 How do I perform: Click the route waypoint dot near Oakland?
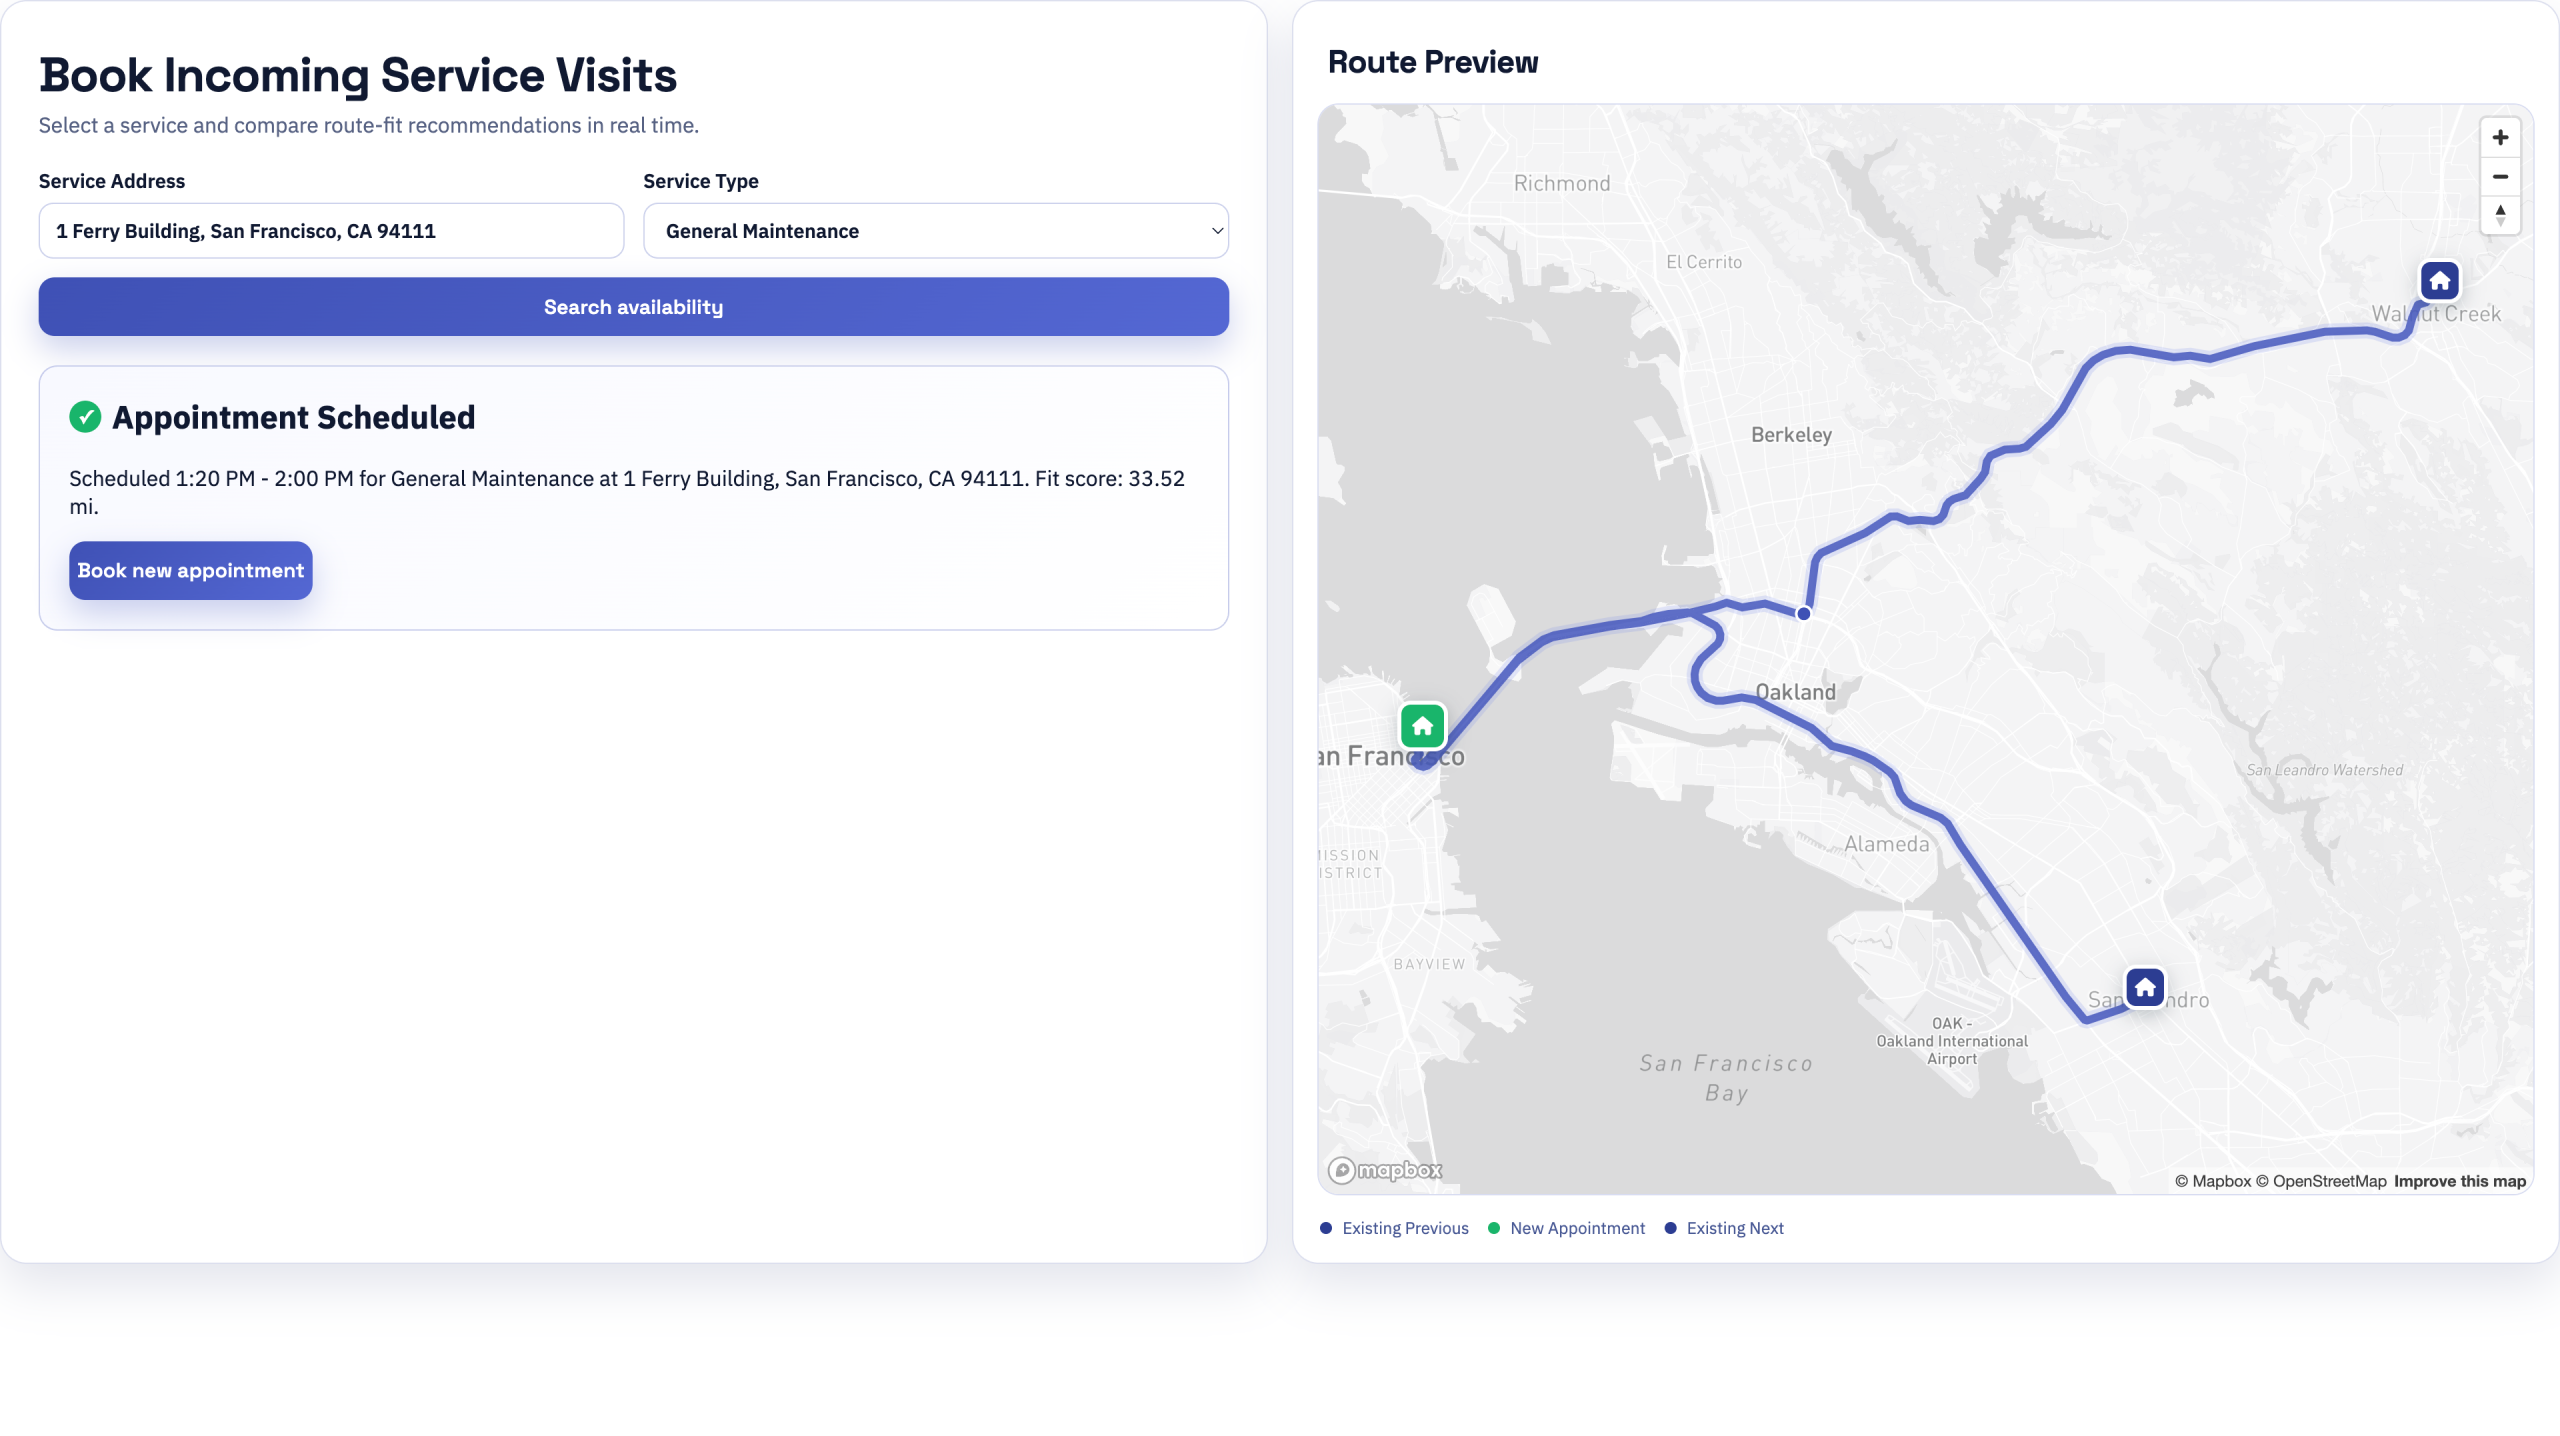tap(1803, 613)
